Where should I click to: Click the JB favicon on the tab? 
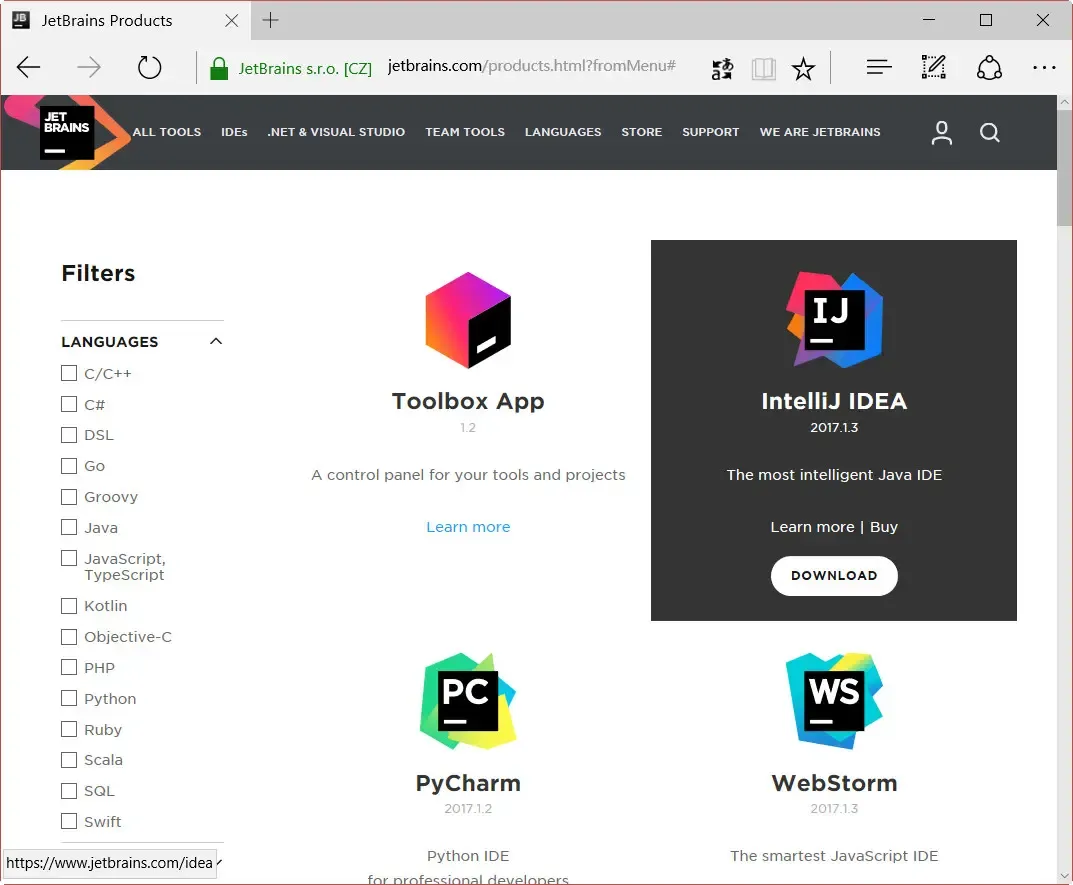[x=21, y=20]
